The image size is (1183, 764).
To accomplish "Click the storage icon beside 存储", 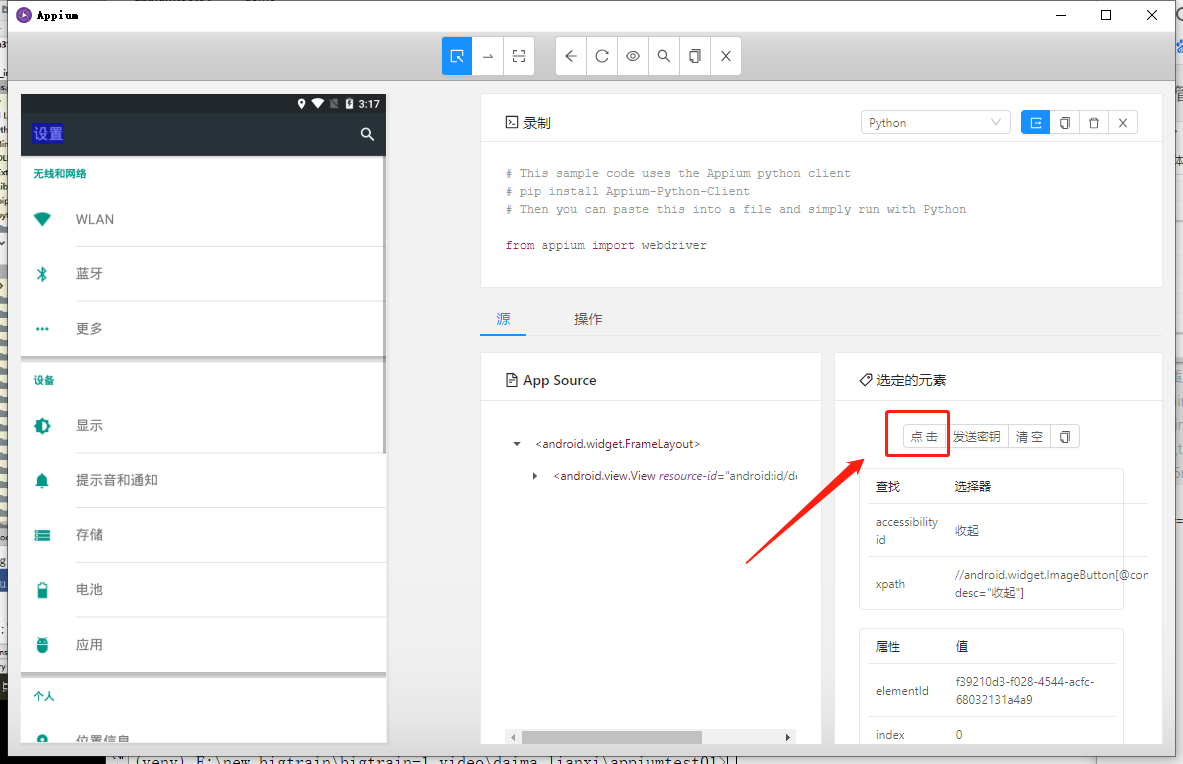I will coord(42,535).
